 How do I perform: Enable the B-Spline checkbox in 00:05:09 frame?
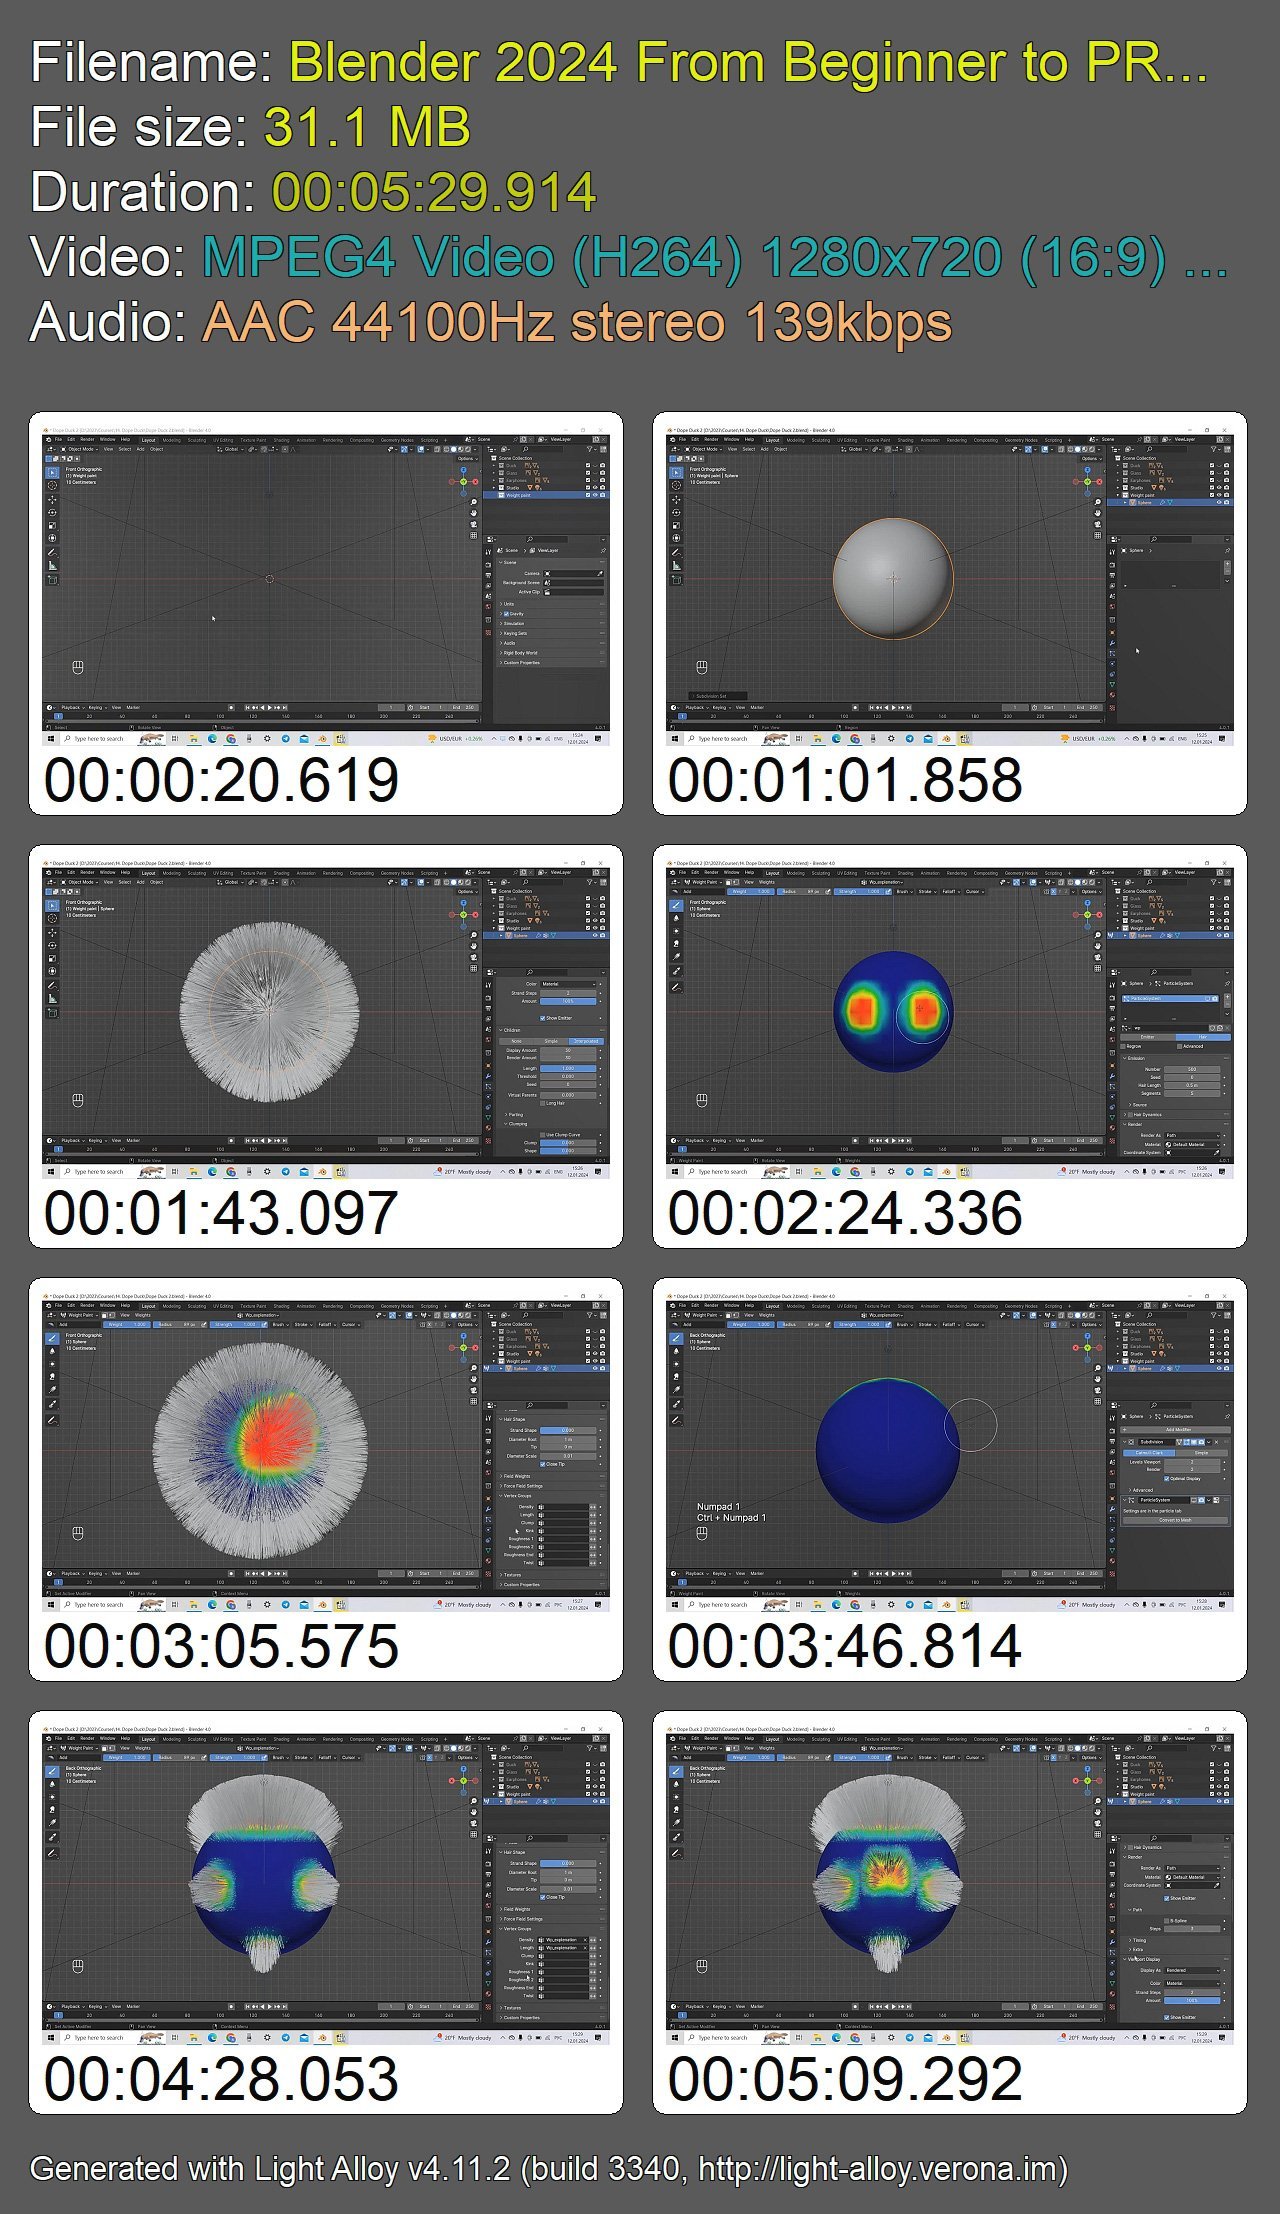[x=1166, y=1921]
